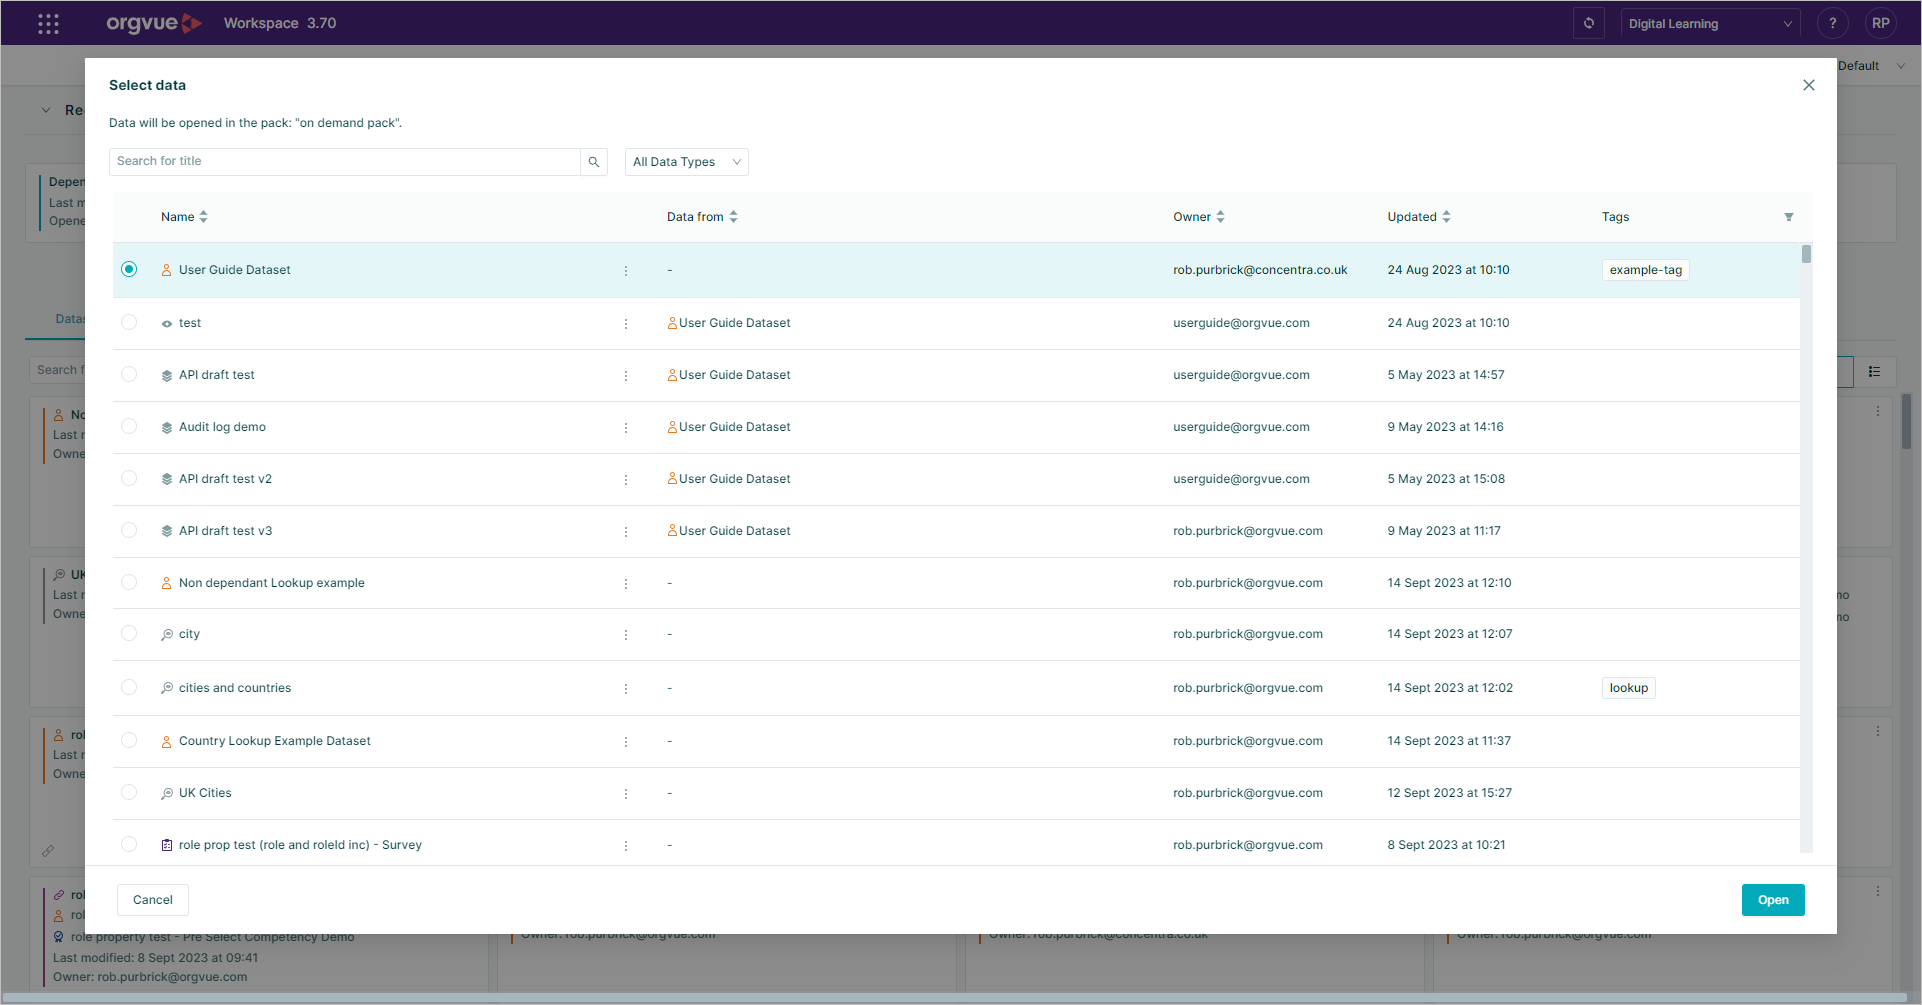Open kebab menu for UK Cities row
The height and width of the screenshot is (1005, 1922).
click(x=626, y=794)
